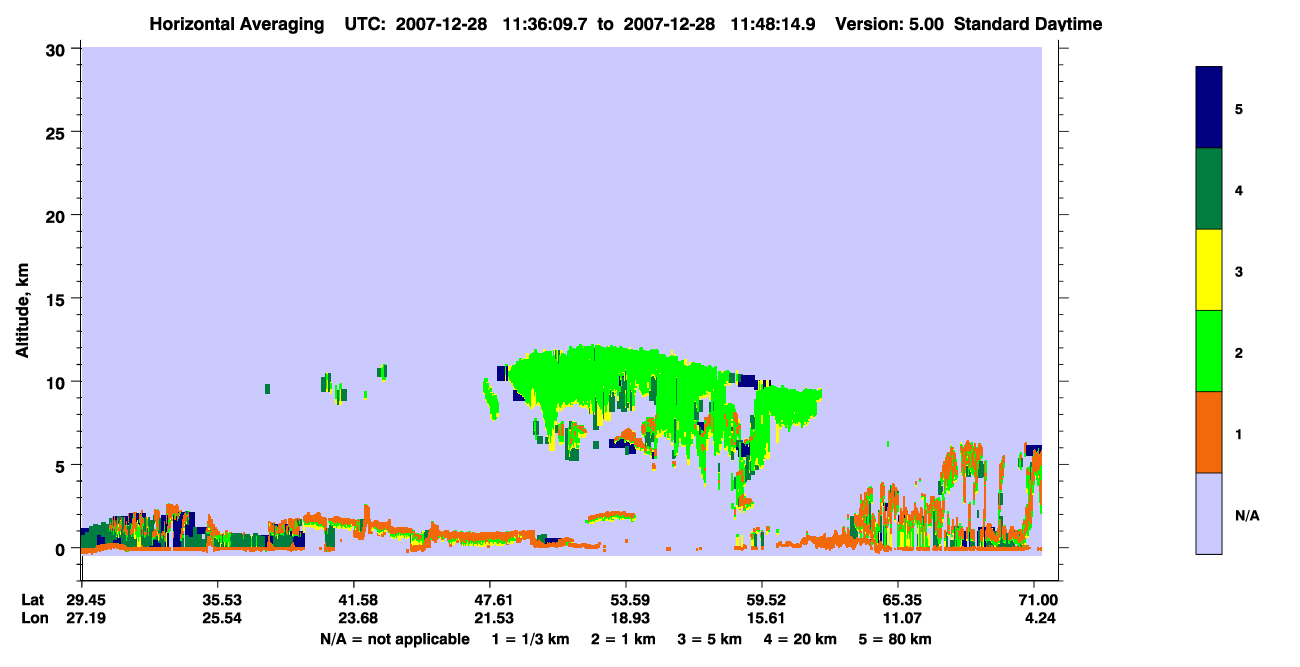Screen dimensions: 1300x667
Task: Click the '4 = 20 km' legend note
Action: pos(800,639)
